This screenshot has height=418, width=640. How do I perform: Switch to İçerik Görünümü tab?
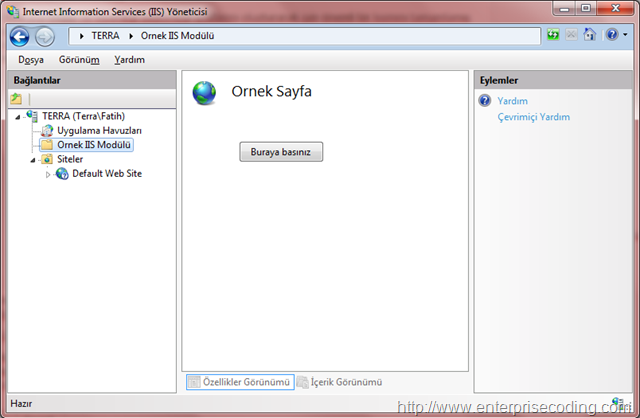point(340,382)
